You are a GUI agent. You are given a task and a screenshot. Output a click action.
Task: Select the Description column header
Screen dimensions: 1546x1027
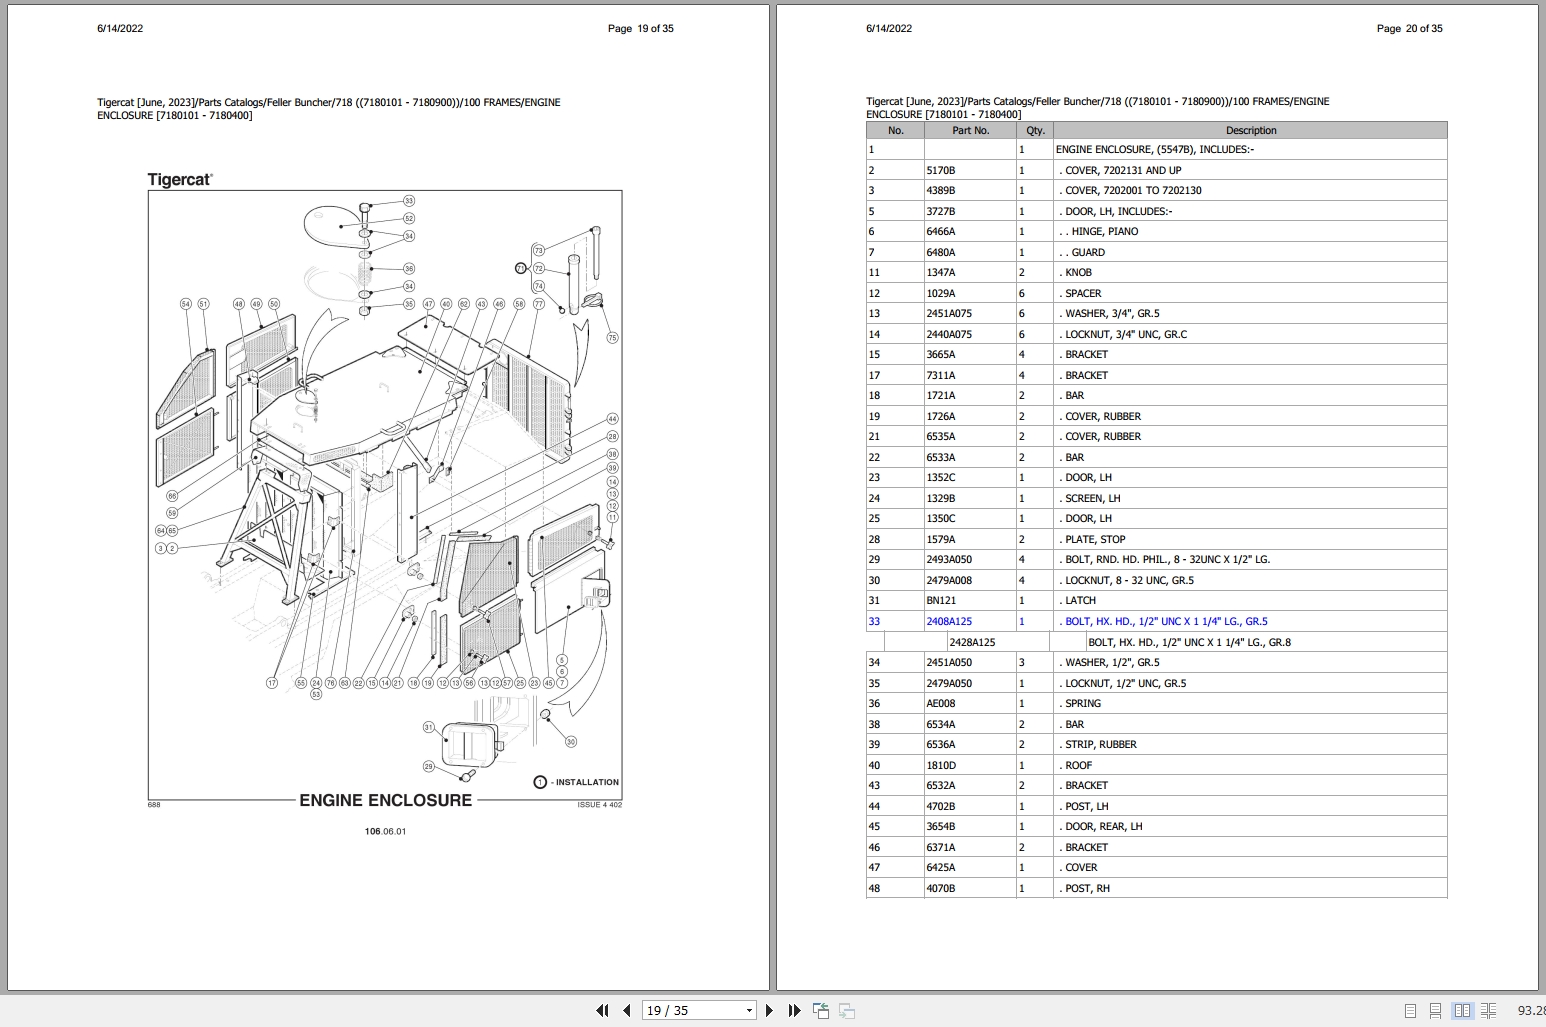coord(1250,130)
